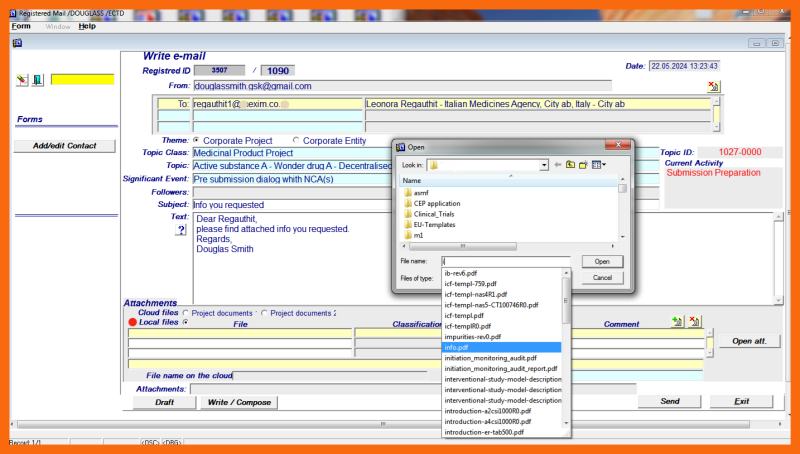This screenshot has width=800, height=454.
Task: Open the View Menu dropdown in dialog
Action: [x=599, y=165]
